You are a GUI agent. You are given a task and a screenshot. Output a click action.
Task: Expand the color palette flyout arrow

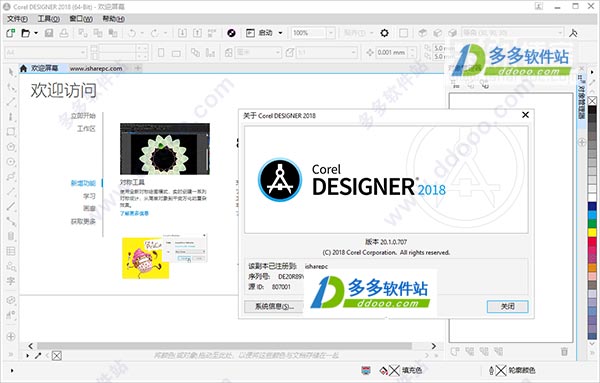point(592,72)
